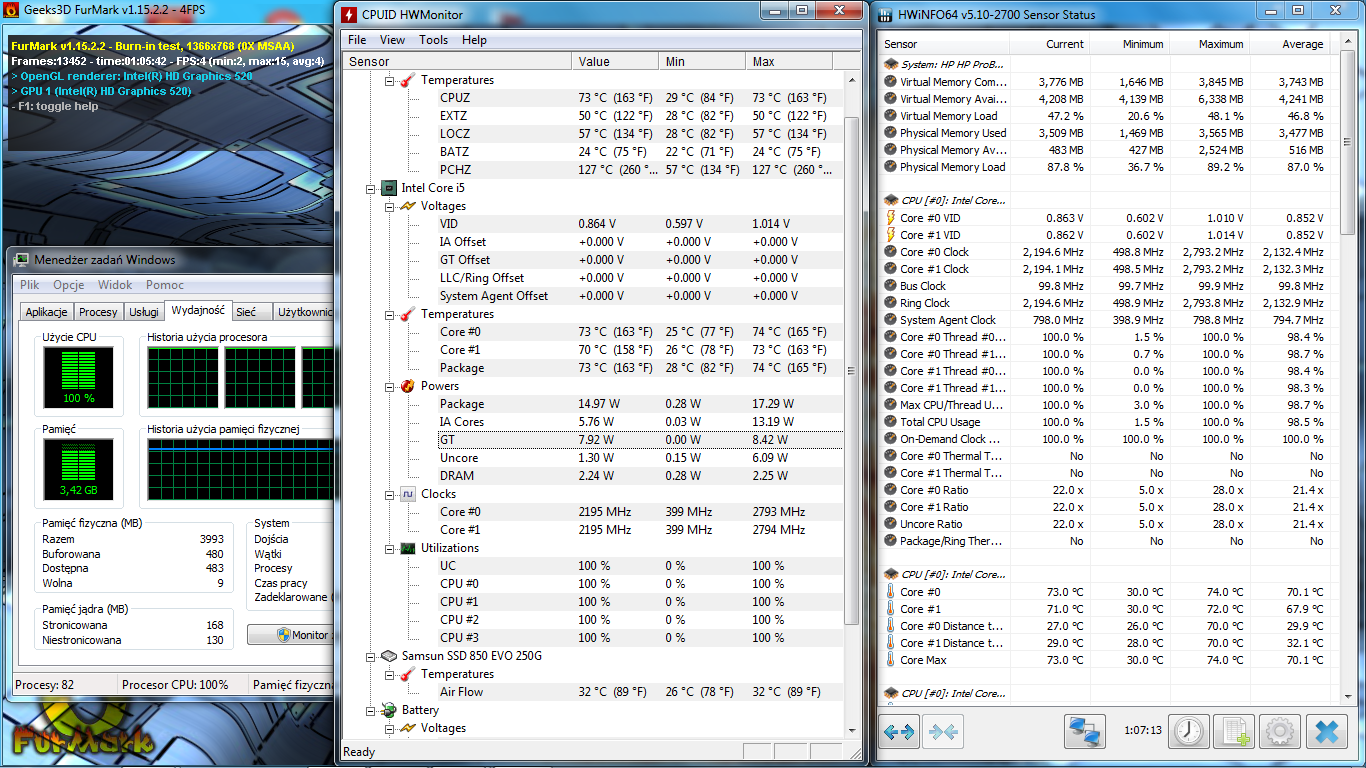Click the Virtual Memory Load icon in HWiNFO64
1366x768 pixels.
coord(891,116)
